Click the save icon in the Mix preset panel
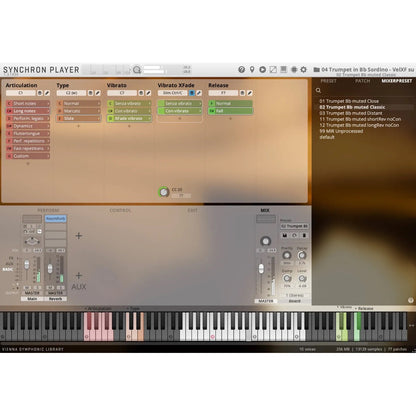Screen dimensions: 416x416 pos(285,235)
